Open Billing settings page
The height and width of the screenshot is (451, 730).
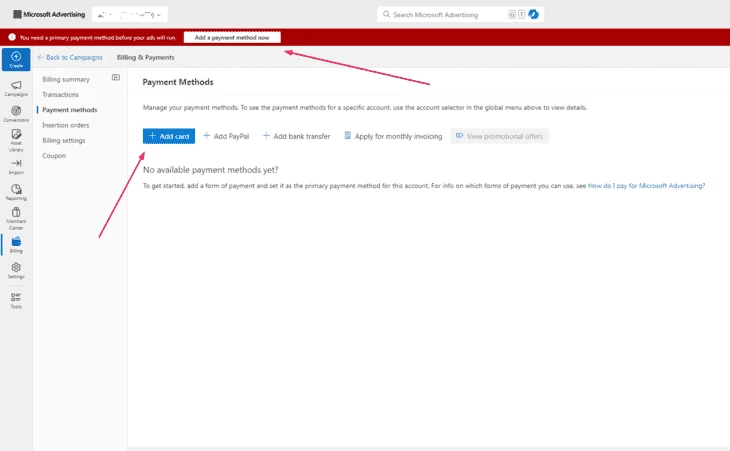pyautogui.click(x=63, y=141)
